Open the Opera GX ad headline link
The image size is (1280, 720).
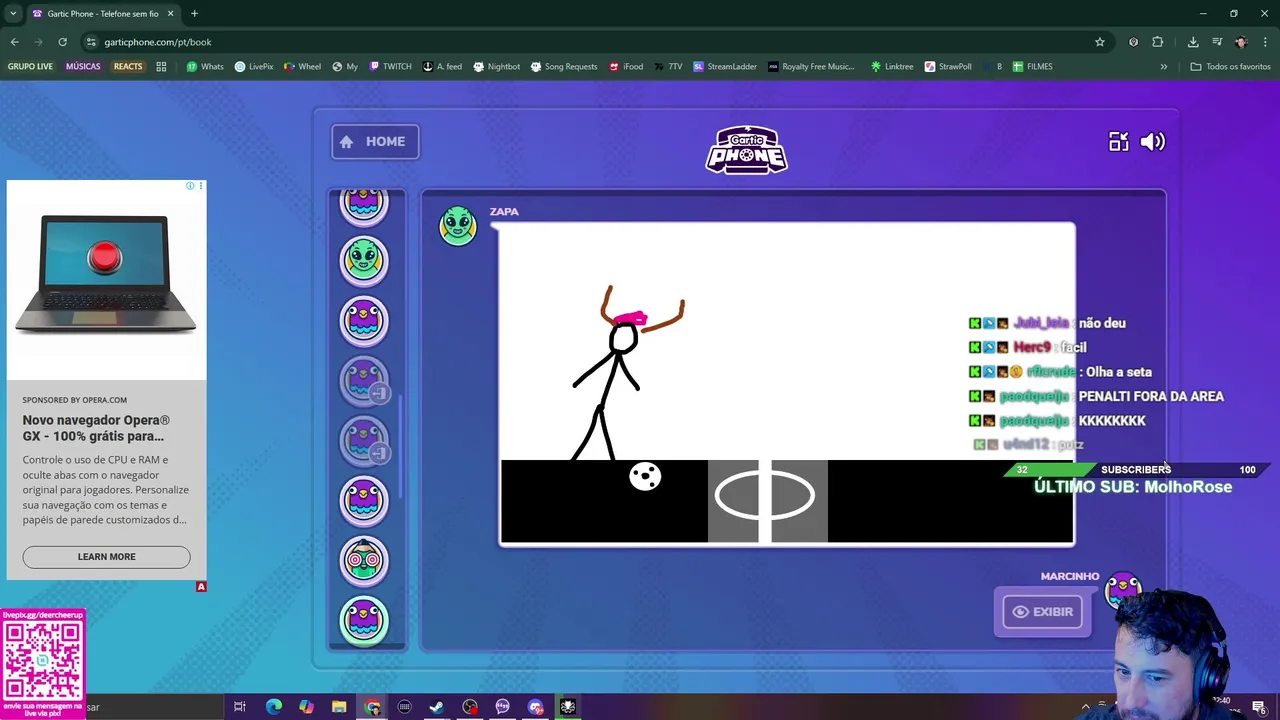point(96,428)
